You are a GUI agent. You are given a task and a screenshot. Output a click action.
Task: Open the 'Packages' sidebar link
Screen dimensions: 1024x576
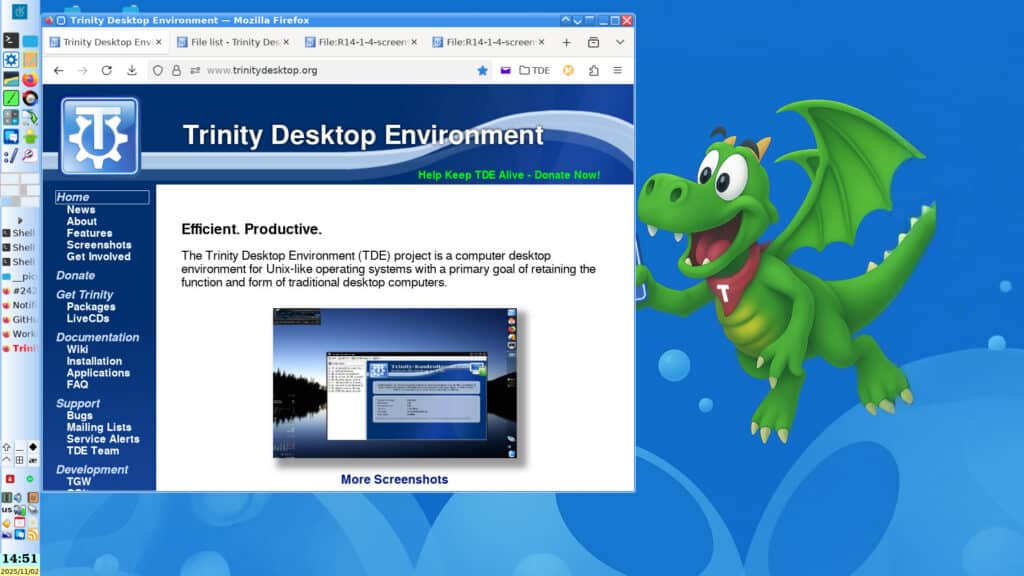pos(91,306)
